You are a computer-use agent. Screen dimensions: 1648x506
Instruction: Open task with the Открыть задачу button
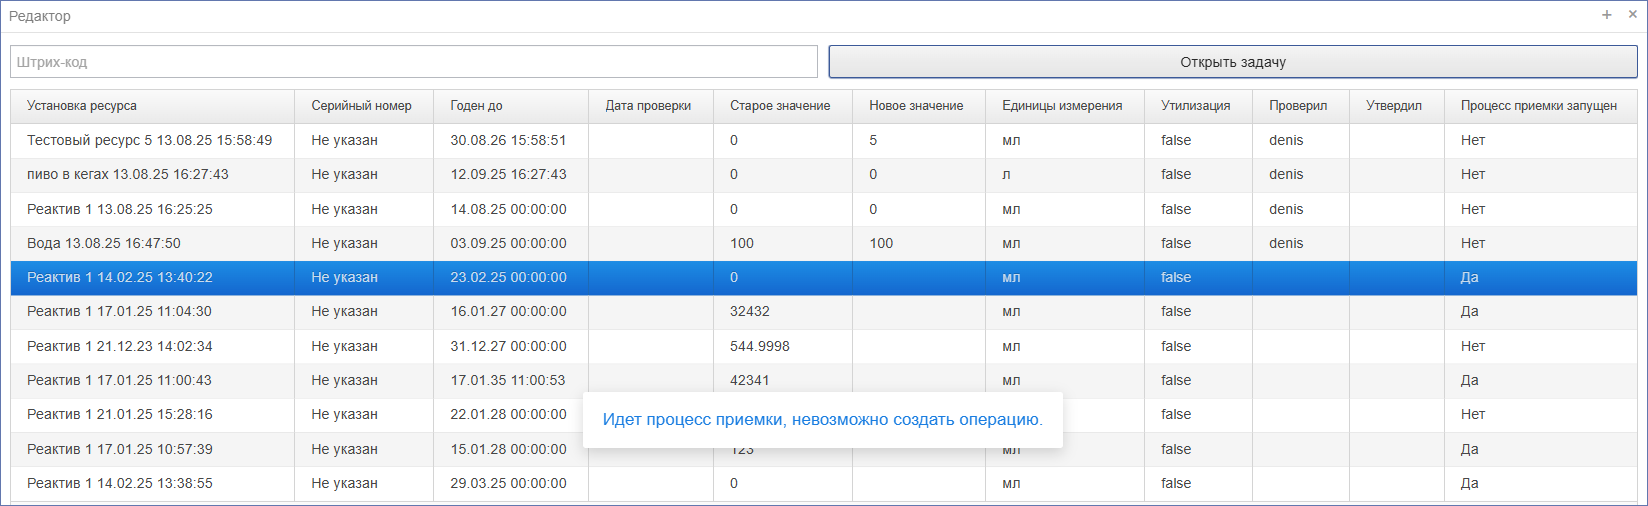pyautogui.click(x=1233, y=62)
